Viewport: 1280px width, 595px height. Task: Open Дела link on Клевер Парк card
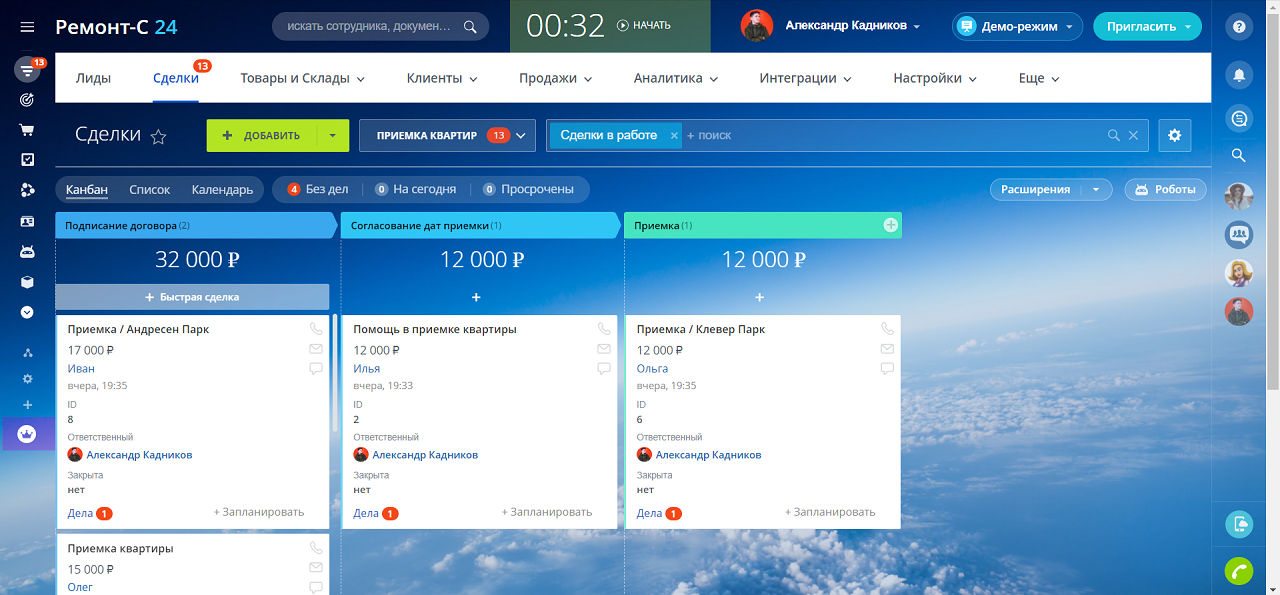pyautogui.click(x=649, y=513)
